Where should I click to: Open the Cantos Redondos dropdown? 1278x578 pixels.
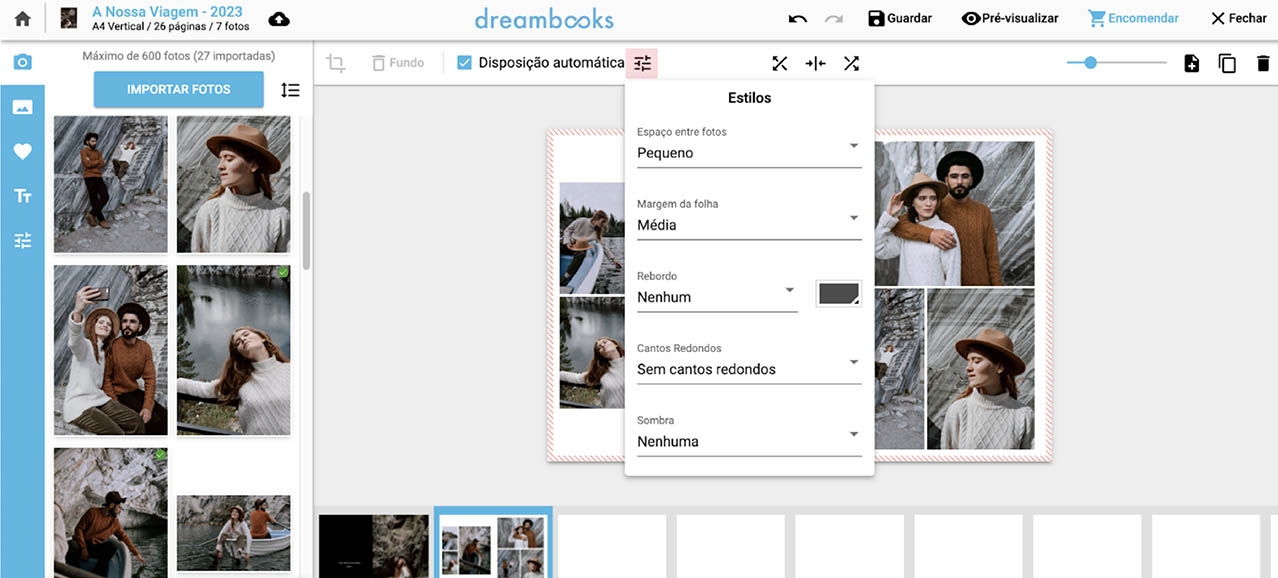pyautogui.click(x=748, y=369)
